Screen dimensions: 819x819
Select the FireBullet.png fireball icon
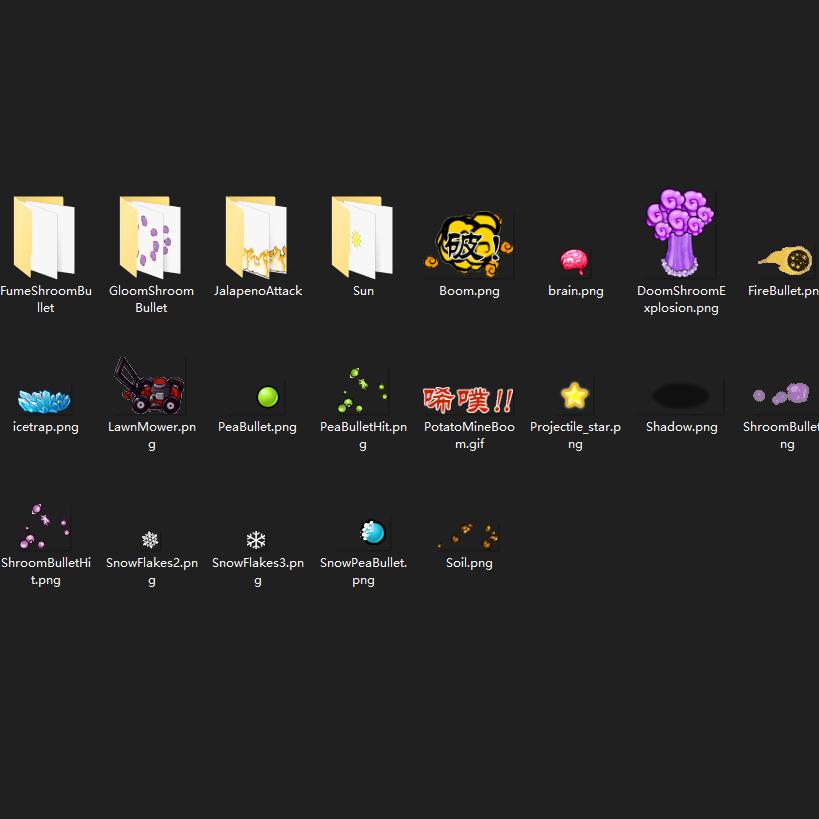[786, 260]
